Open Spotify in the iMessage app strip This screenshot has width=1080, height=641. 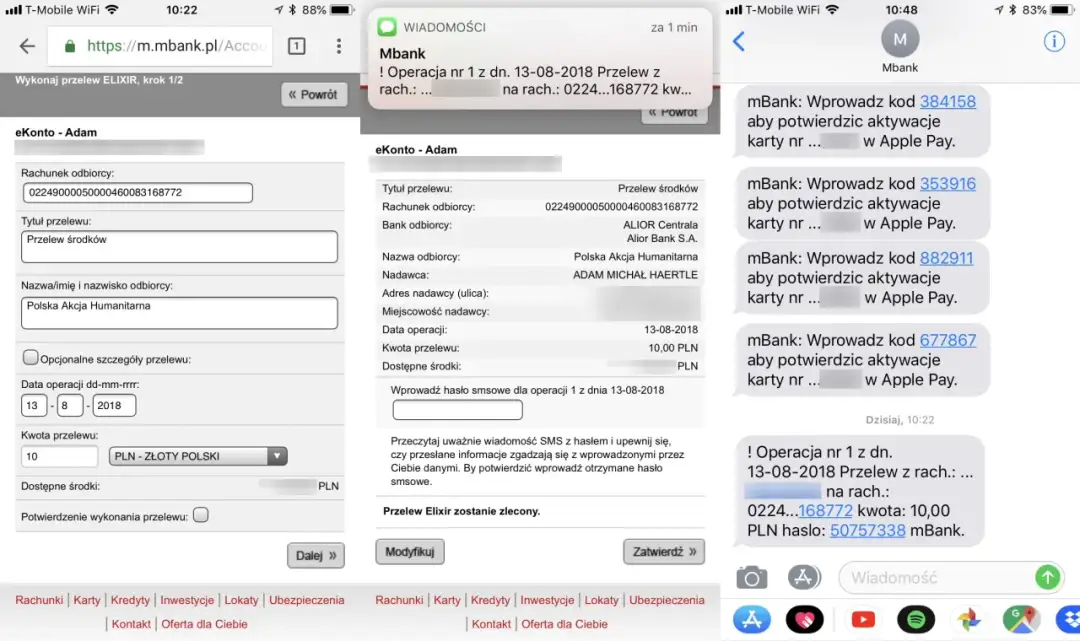(x=916, y=620)
